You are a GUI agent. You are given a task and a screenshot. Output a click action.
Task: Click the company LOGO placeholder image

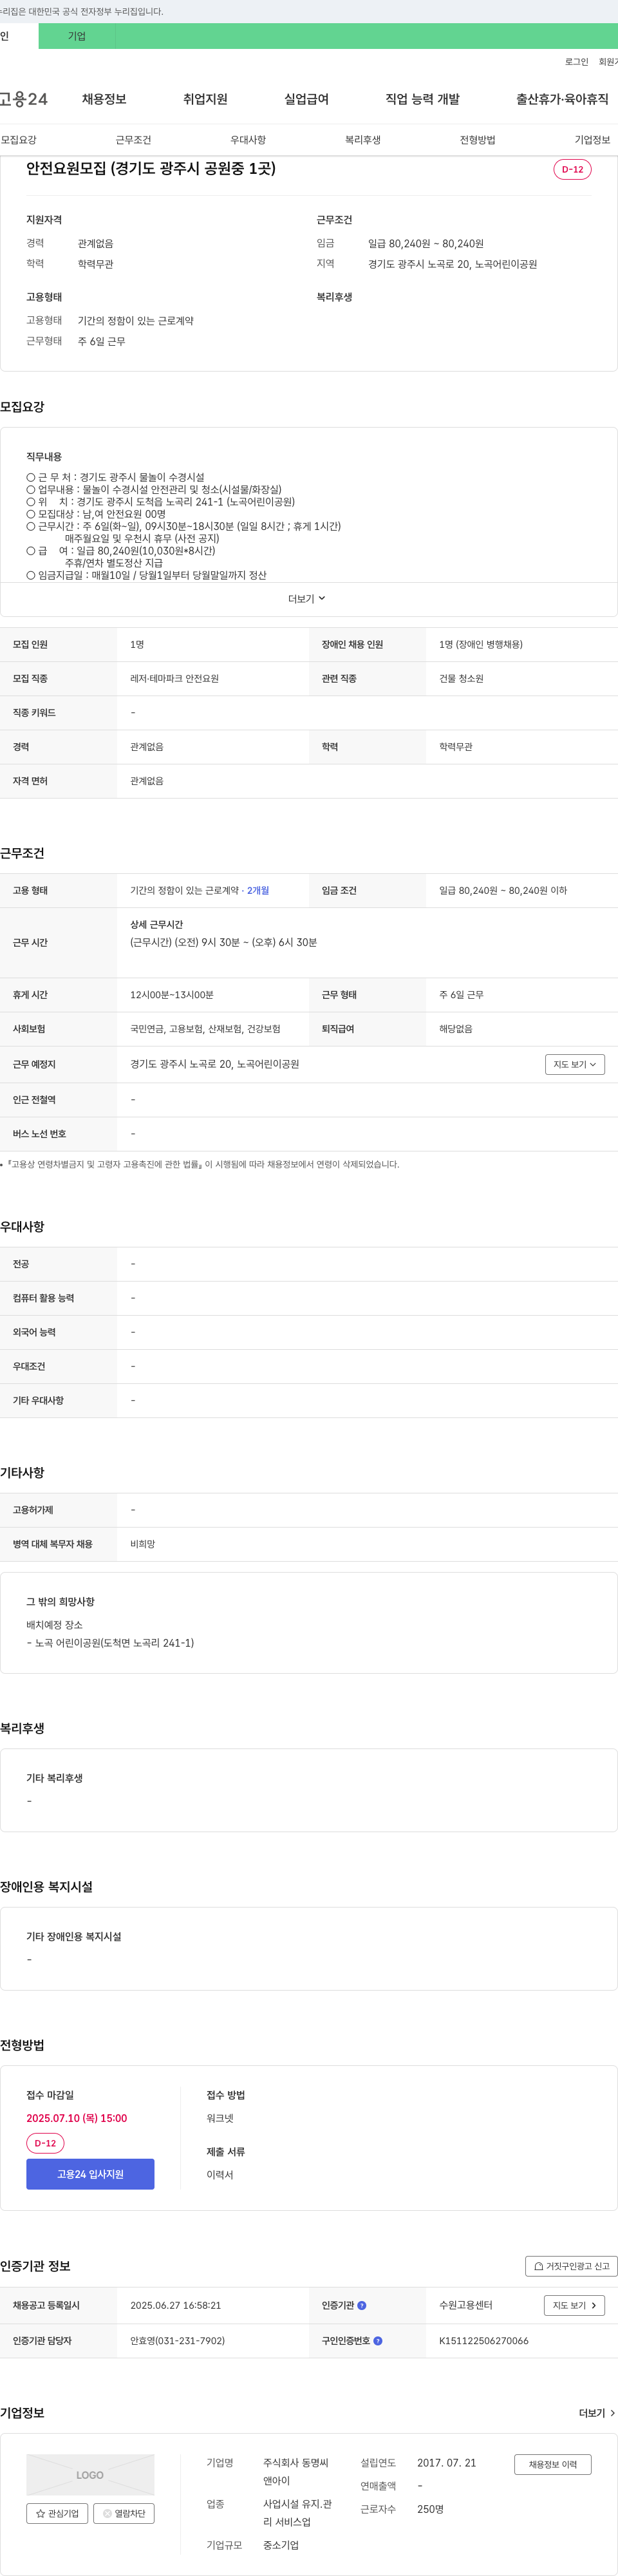[x=90, y=2475]
